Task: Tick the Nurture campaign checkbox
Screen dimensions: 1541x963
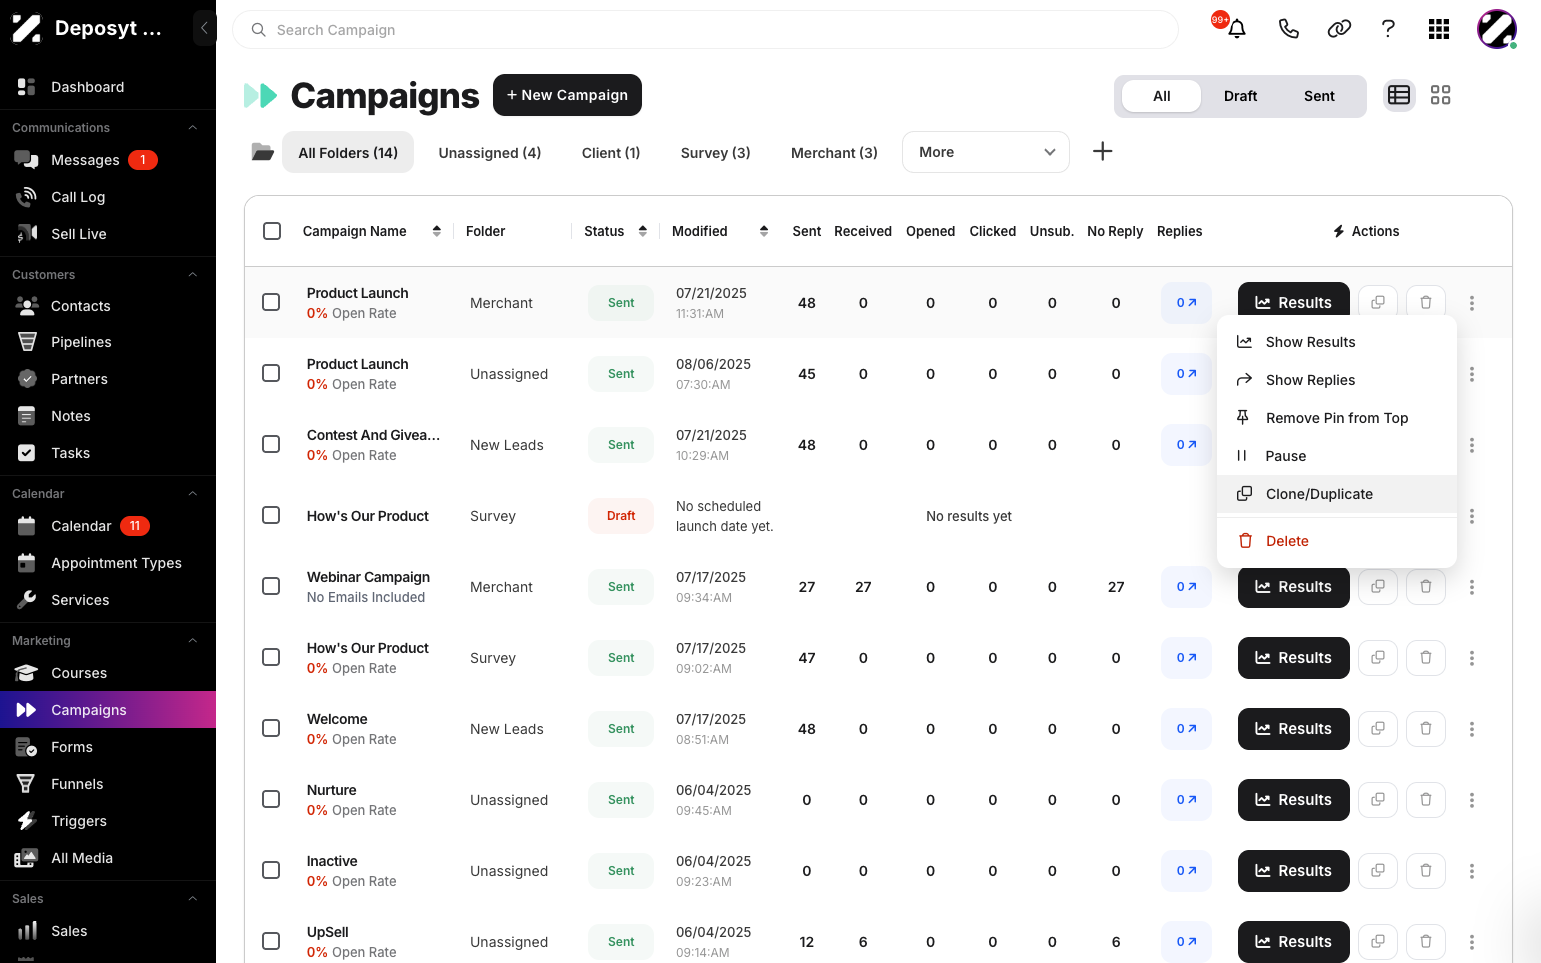Action: point(271,799)
